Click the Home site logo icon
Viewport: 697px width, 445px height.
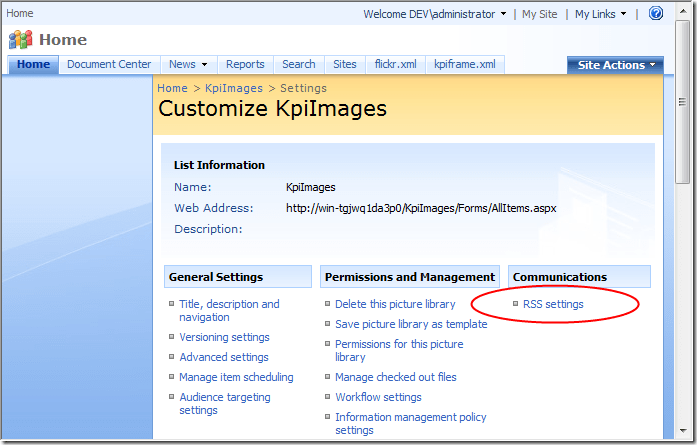pyautogui.click(x=20, y=40)
